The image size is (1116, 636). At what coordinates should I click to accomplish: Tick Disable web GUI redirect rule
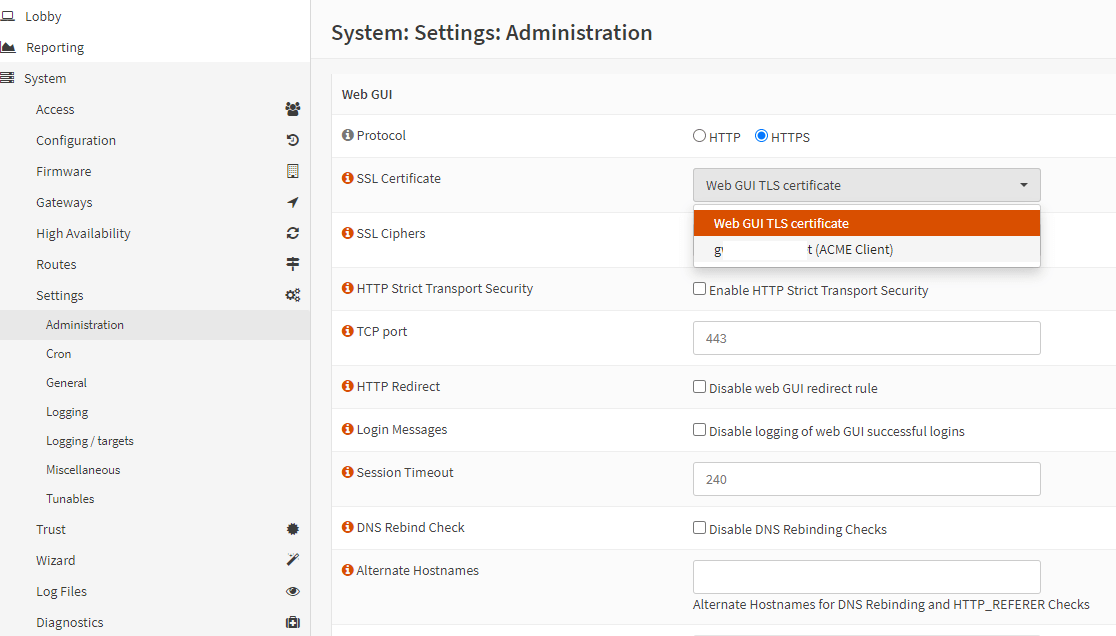pos(700,387)
